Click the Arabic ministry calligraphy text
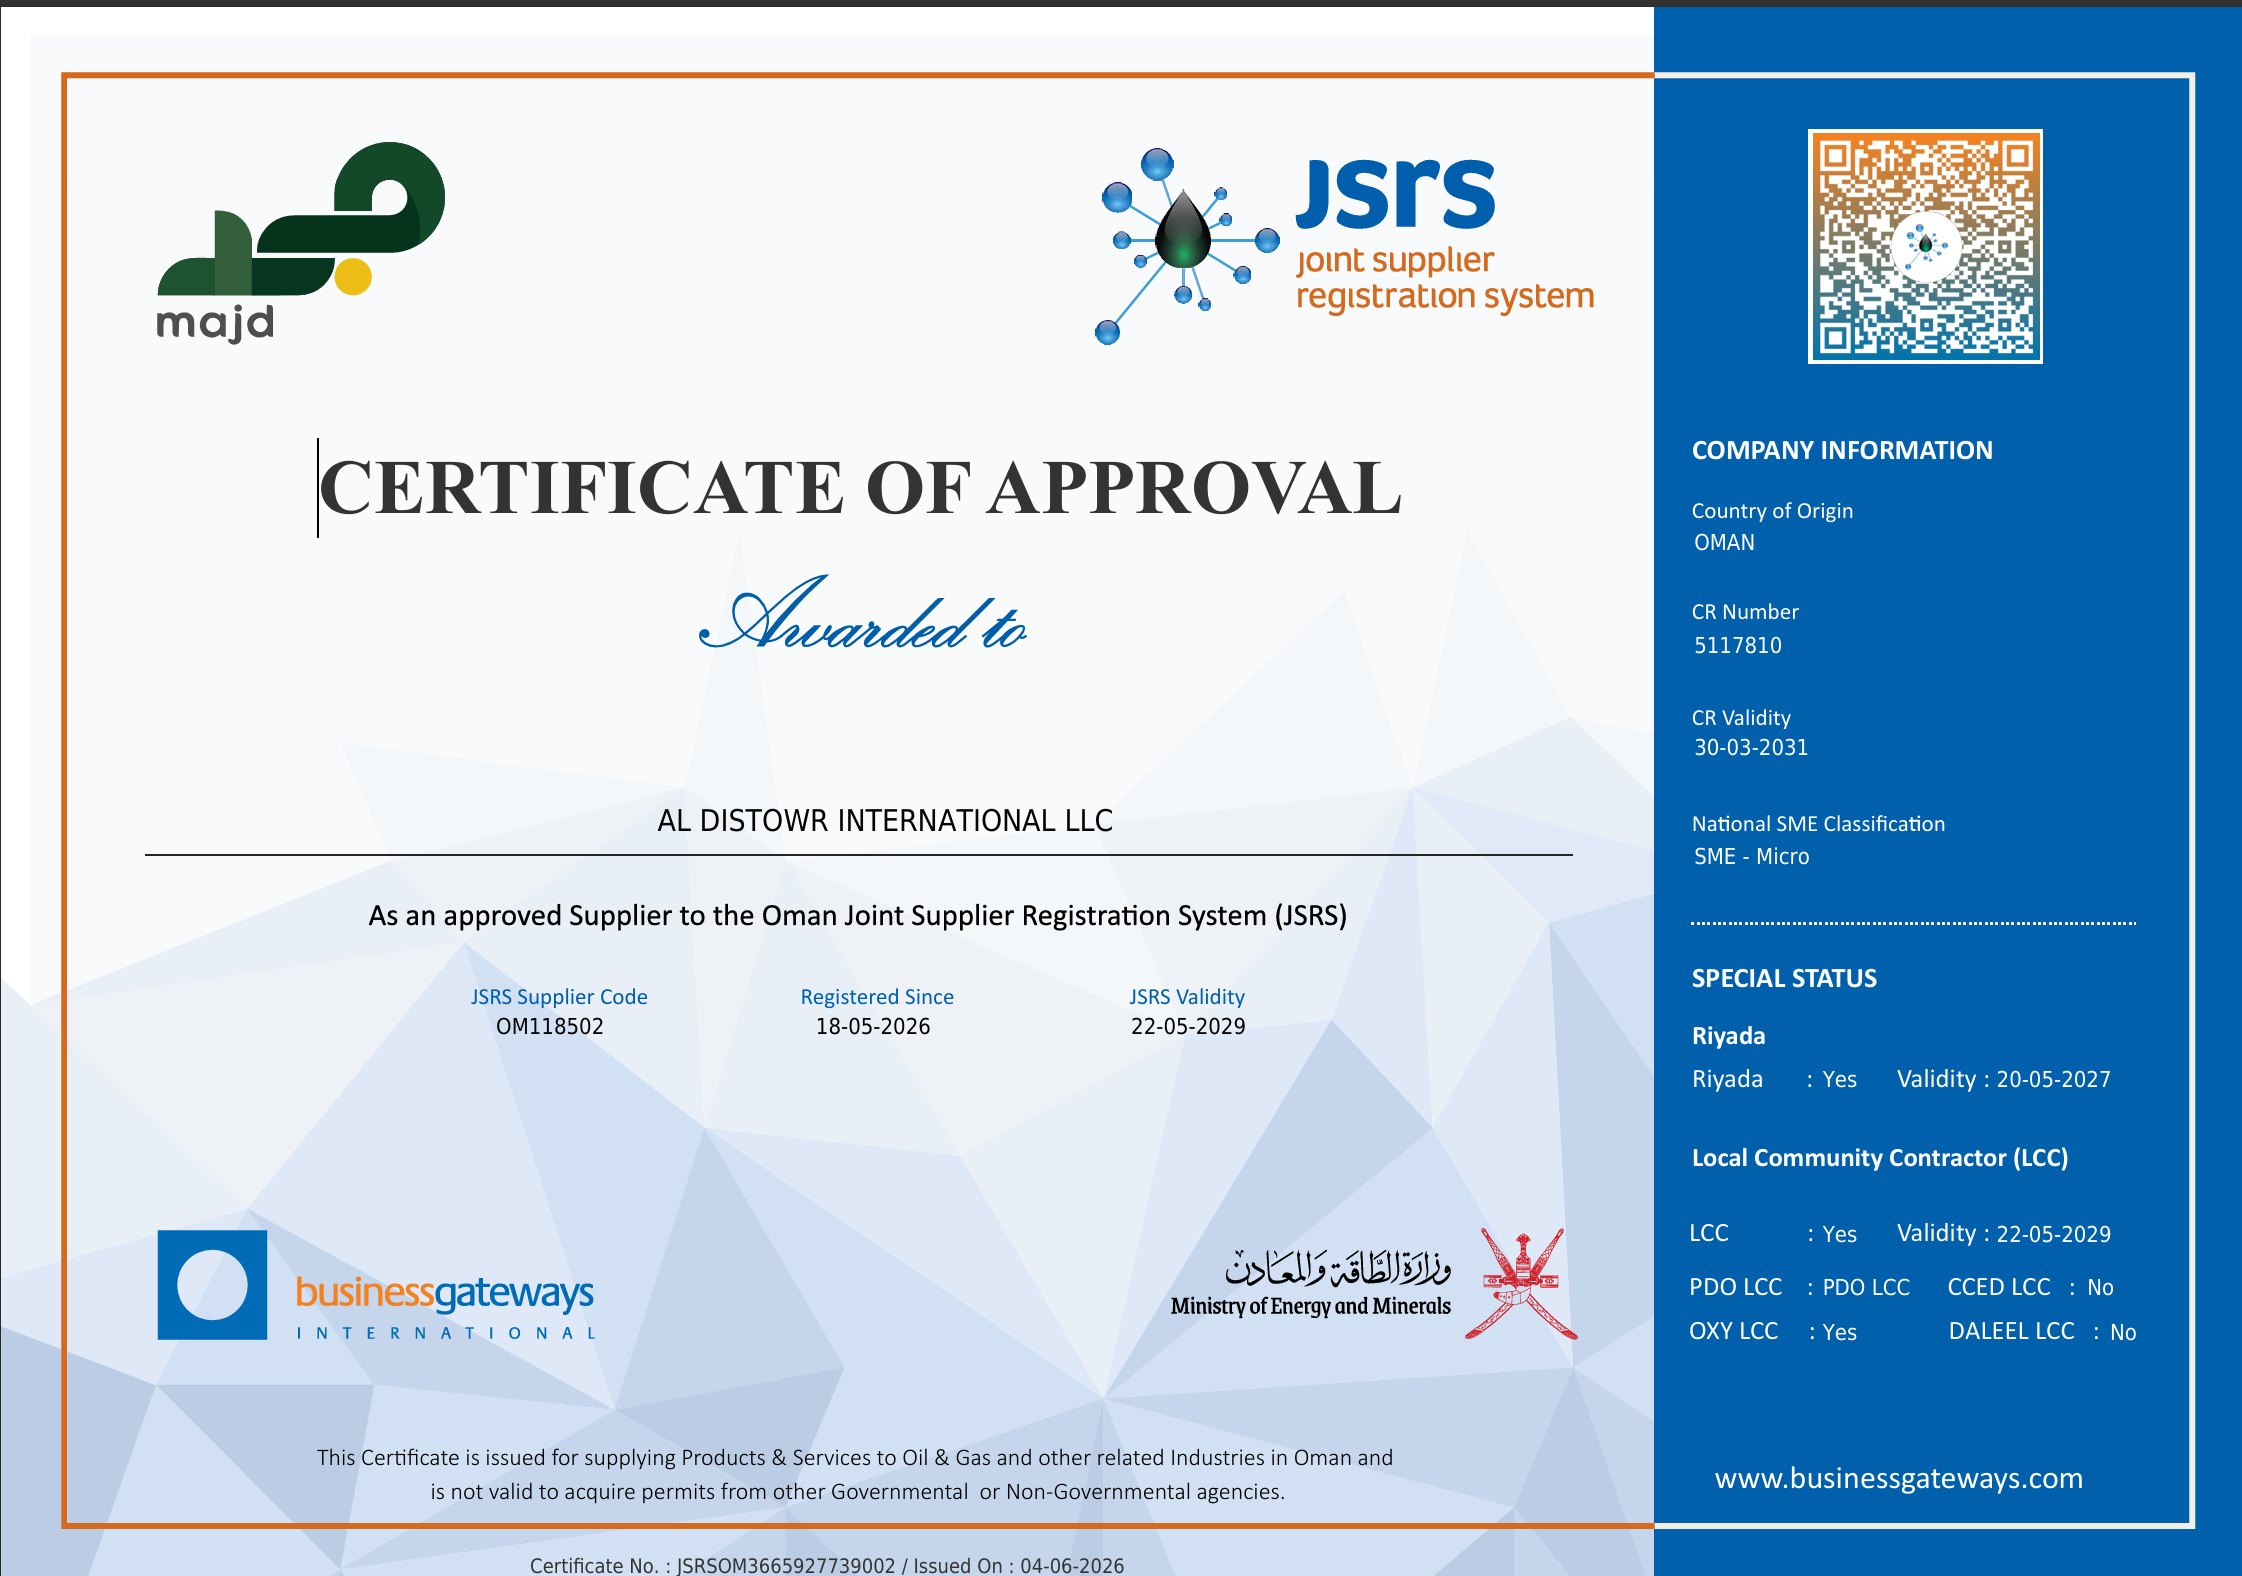The width and height of the screenshot is (2242, 1576). click(1338, 1267)
